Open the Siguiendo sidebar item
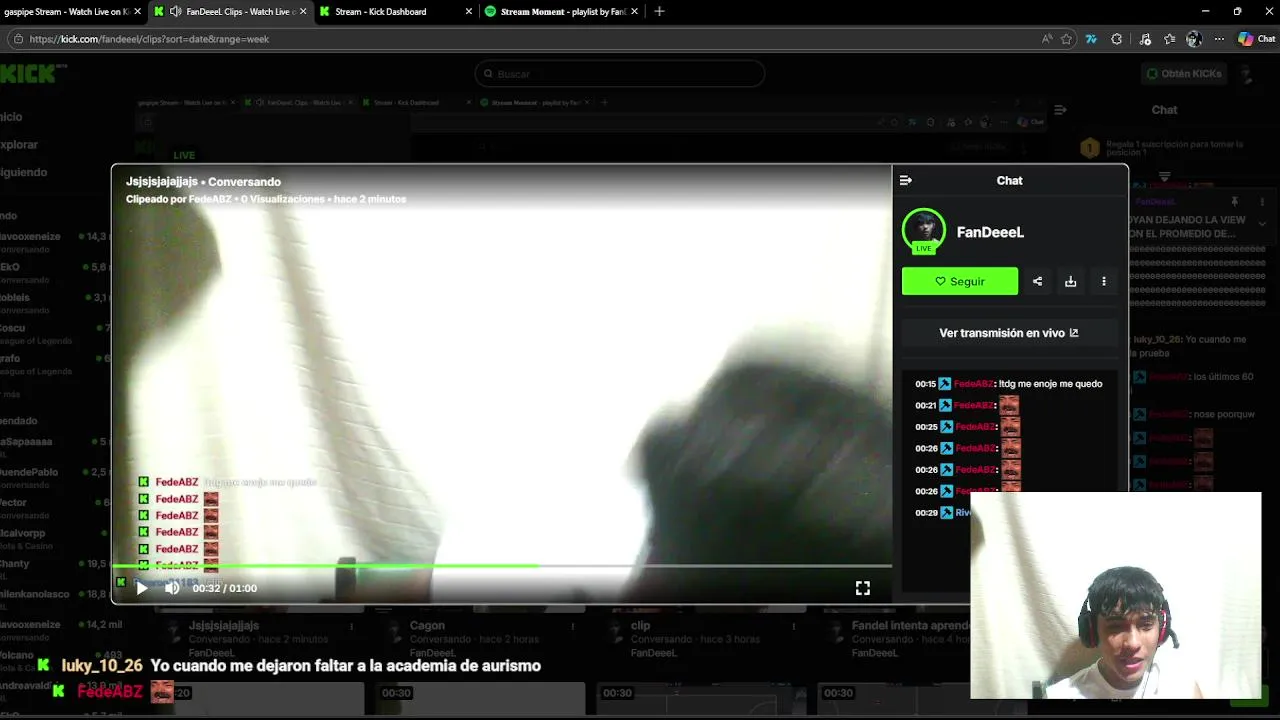The image size is (1280, 720). point(24,172)
